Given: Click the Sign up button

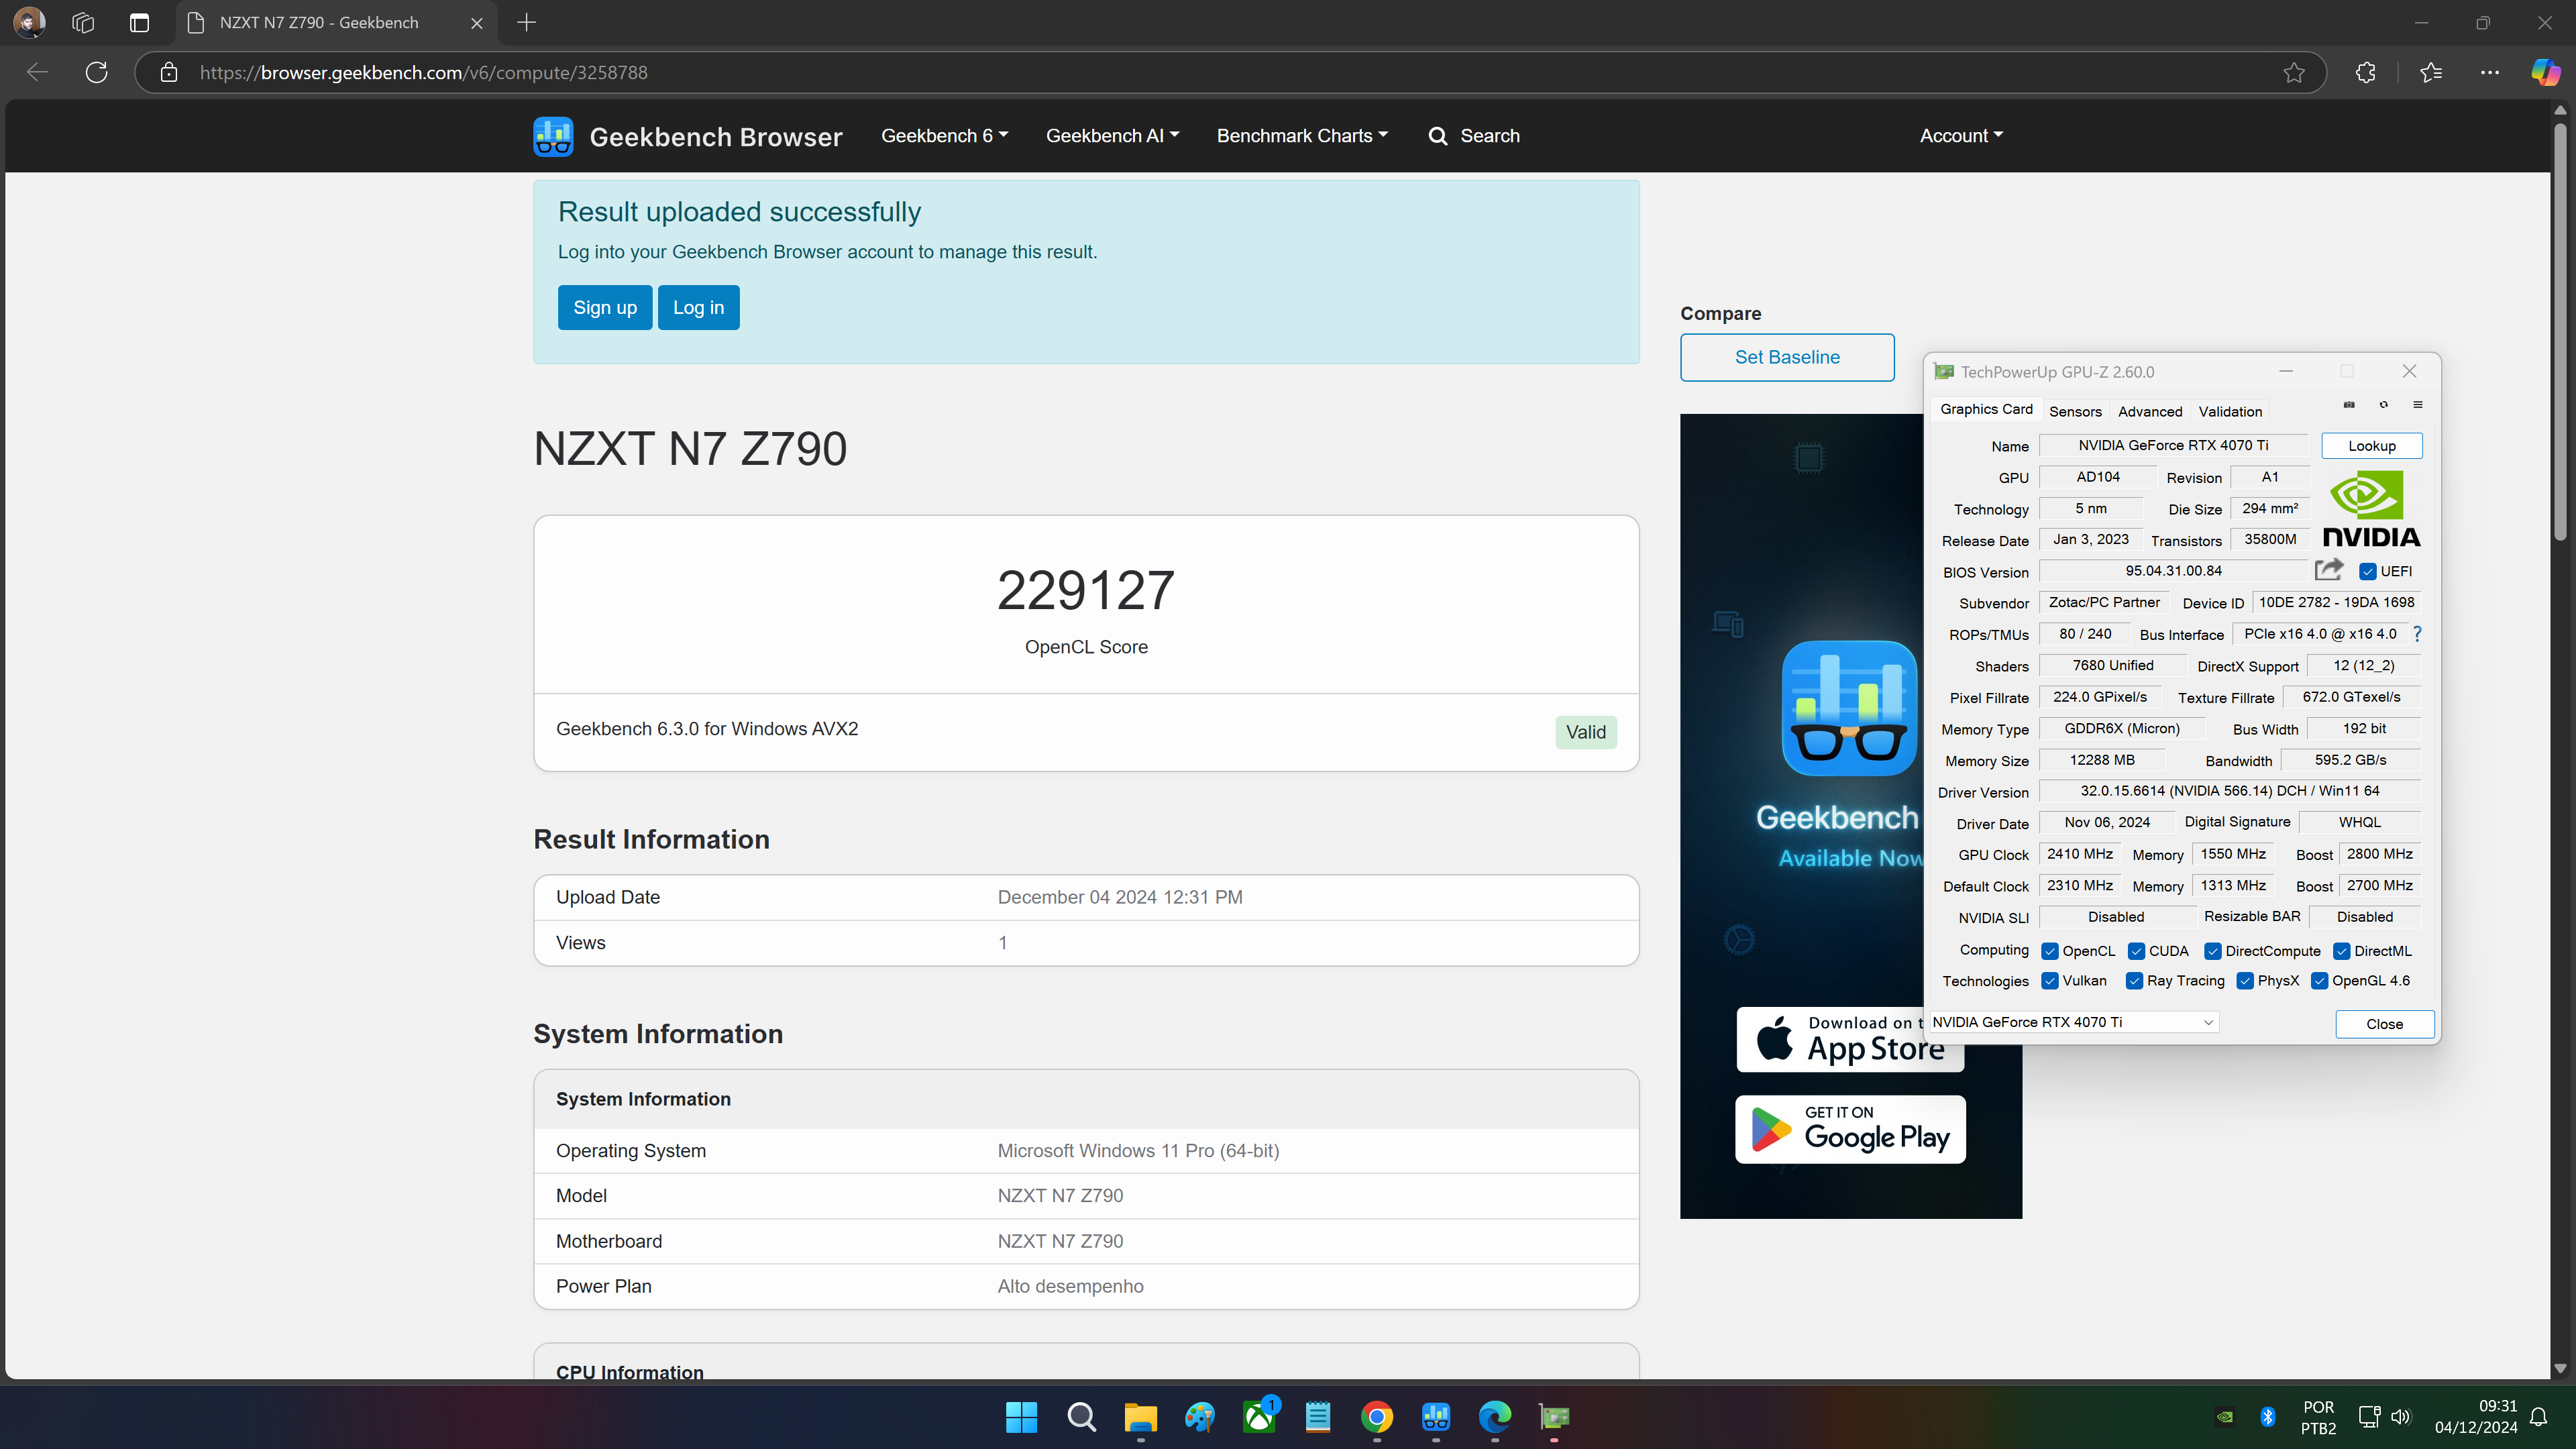Looking at the screenshot, I should [605, 307].
